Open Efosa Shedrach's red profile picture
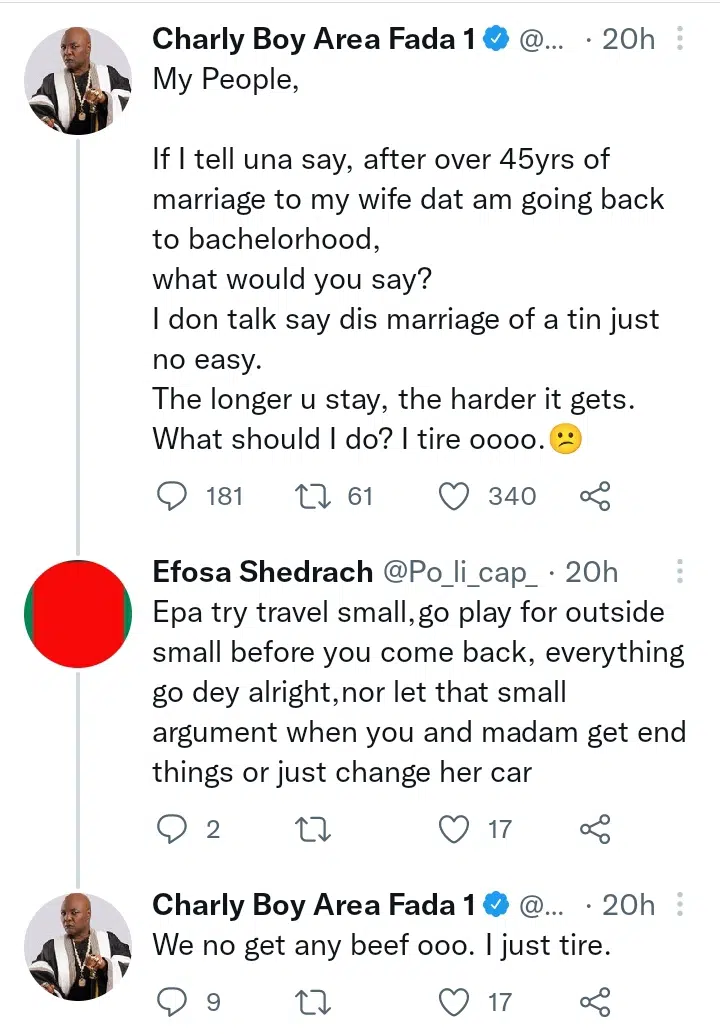Image resolution: width=720 pixels, height=1034 pixels. coord(78,614)
